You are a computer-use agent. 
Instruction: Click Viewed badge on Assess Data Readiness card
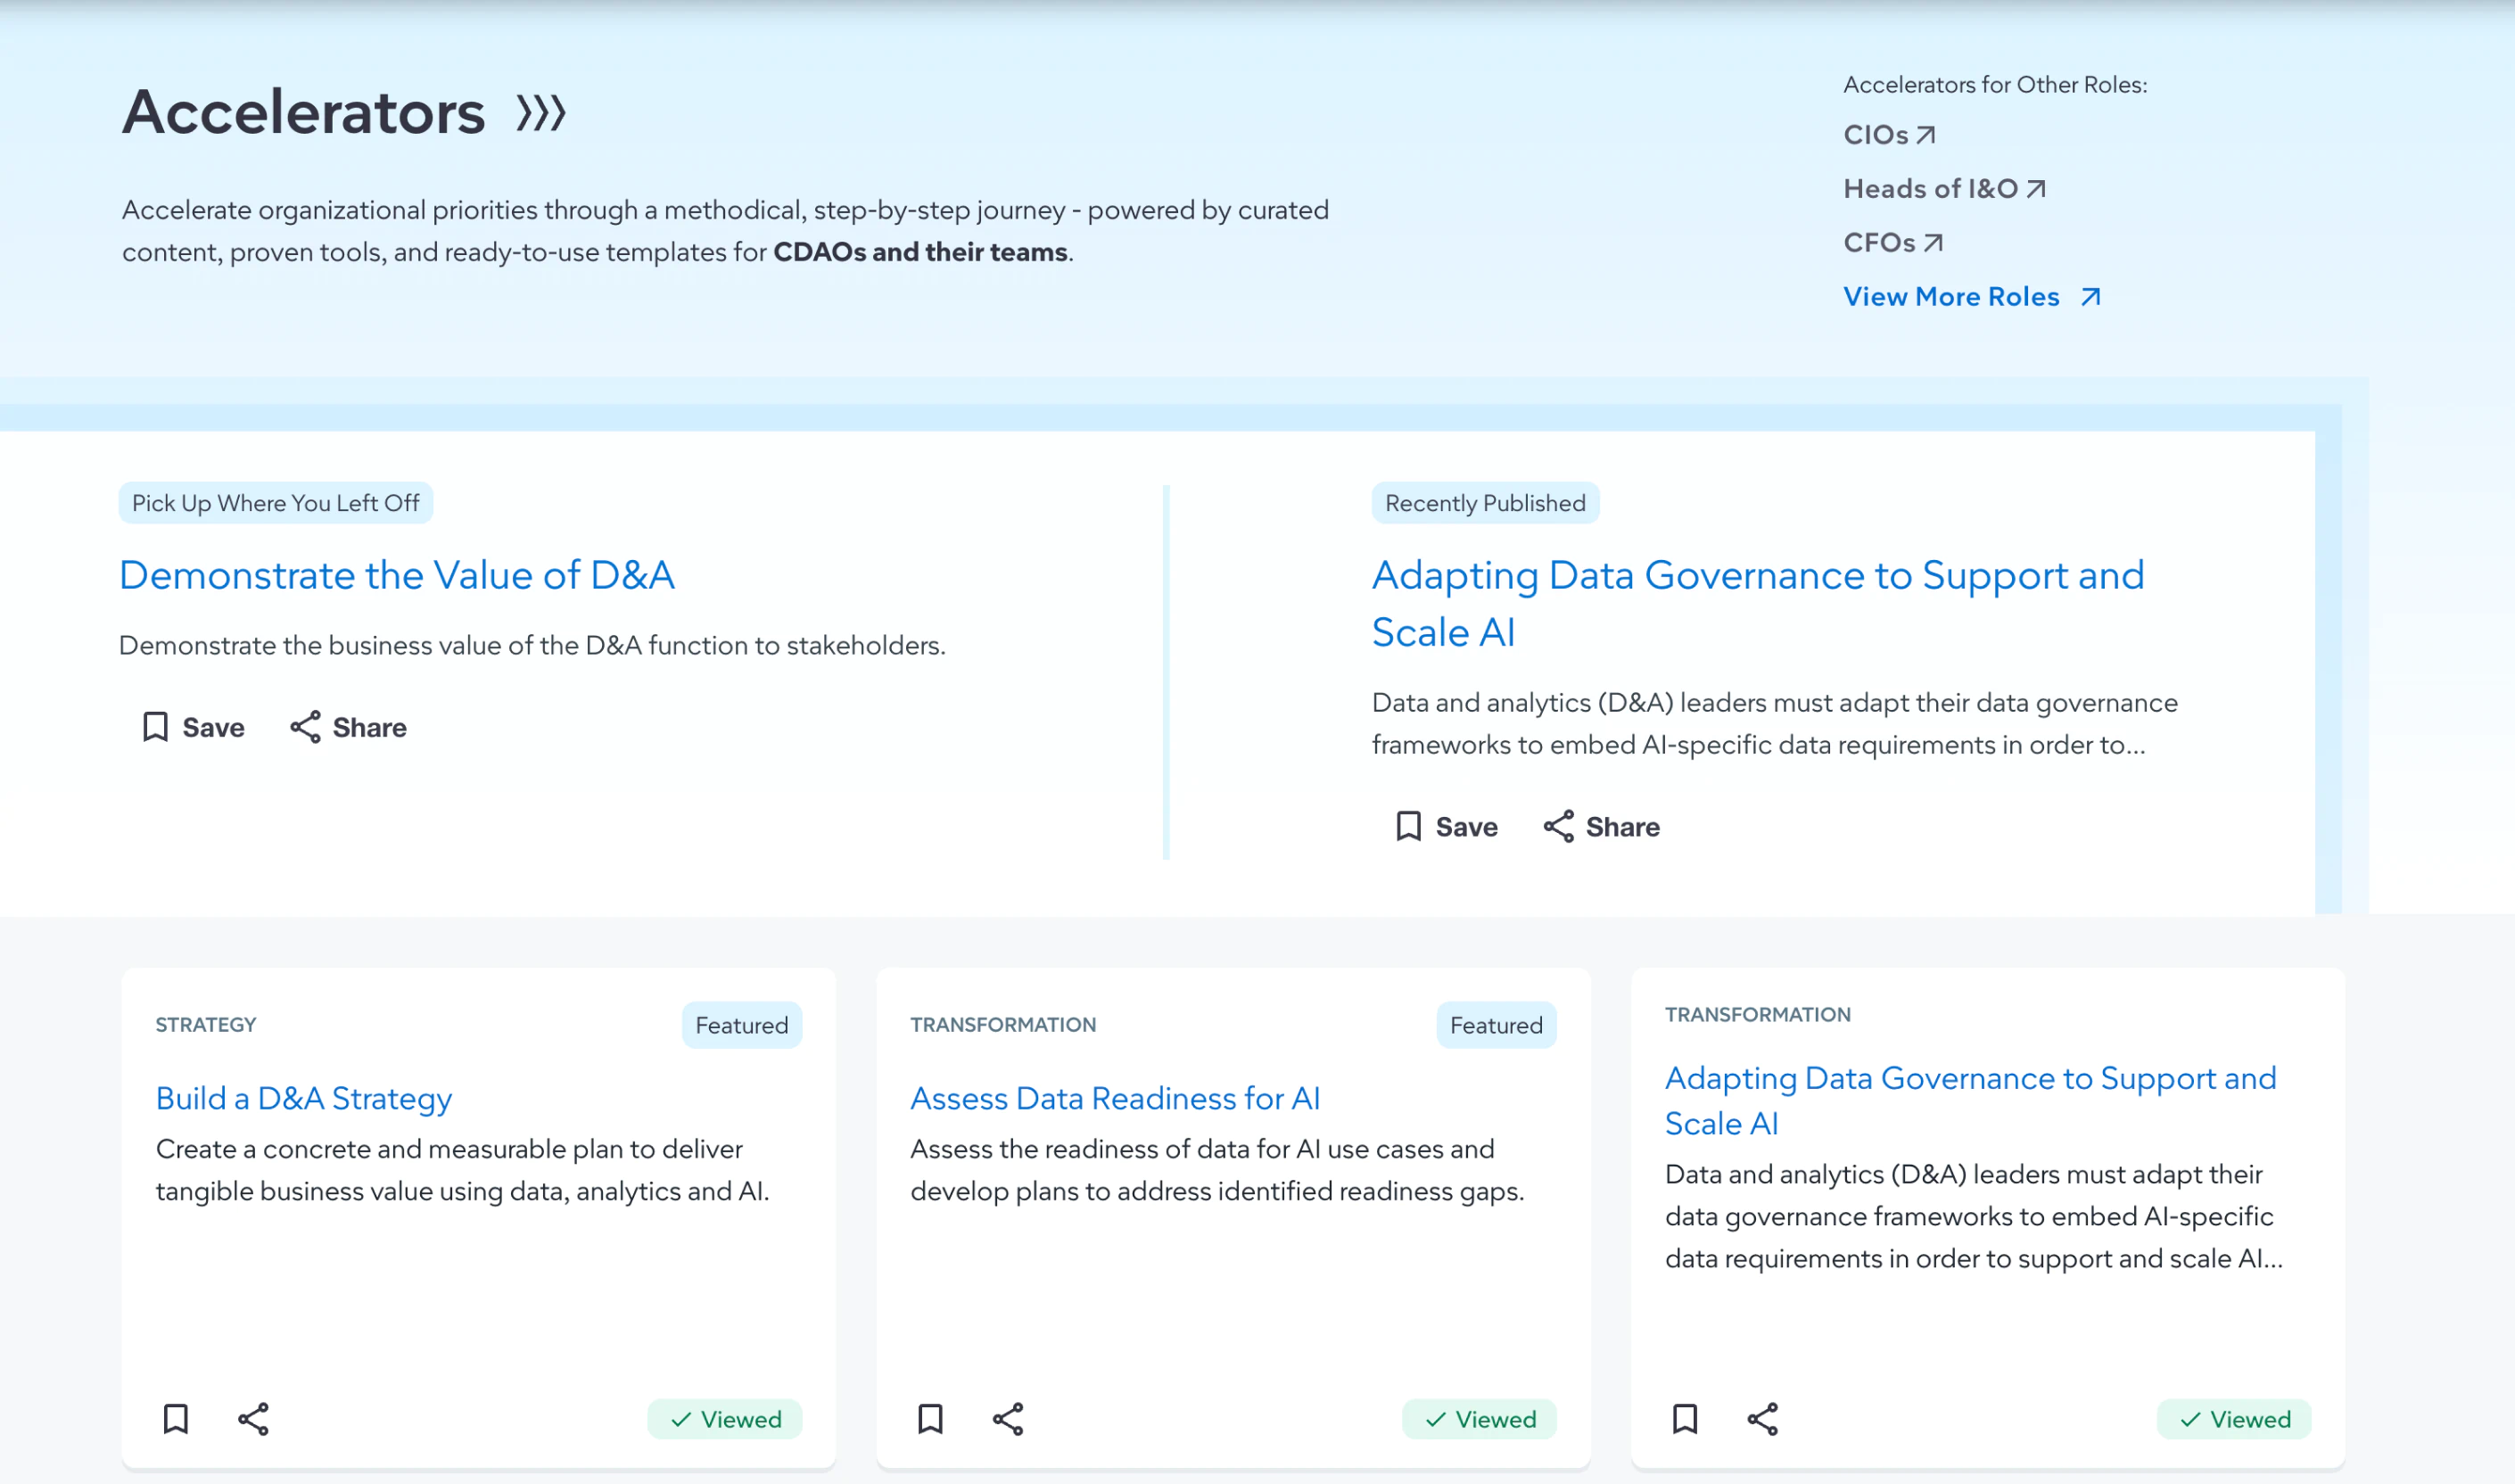1479,1419
